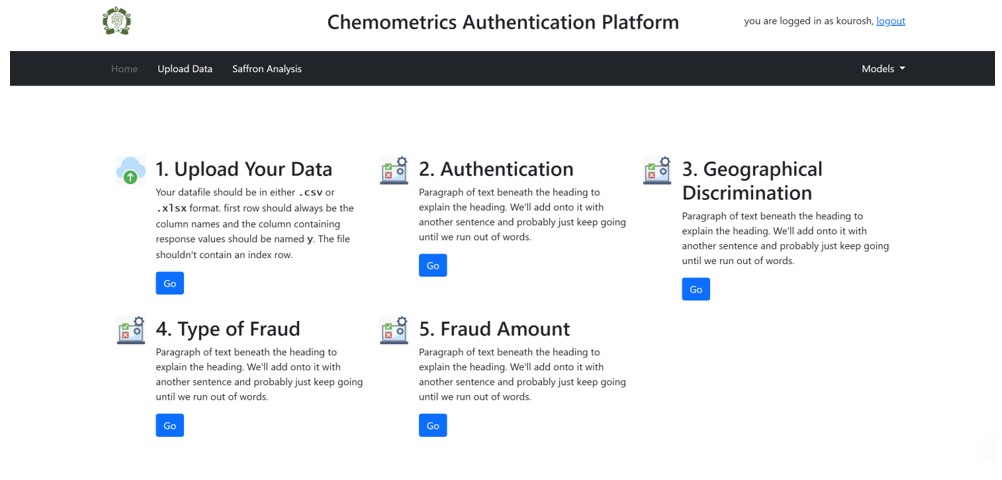The image size is (1002, 480).
Task: Open the Upload Data page
Action: tap(185, 69)
